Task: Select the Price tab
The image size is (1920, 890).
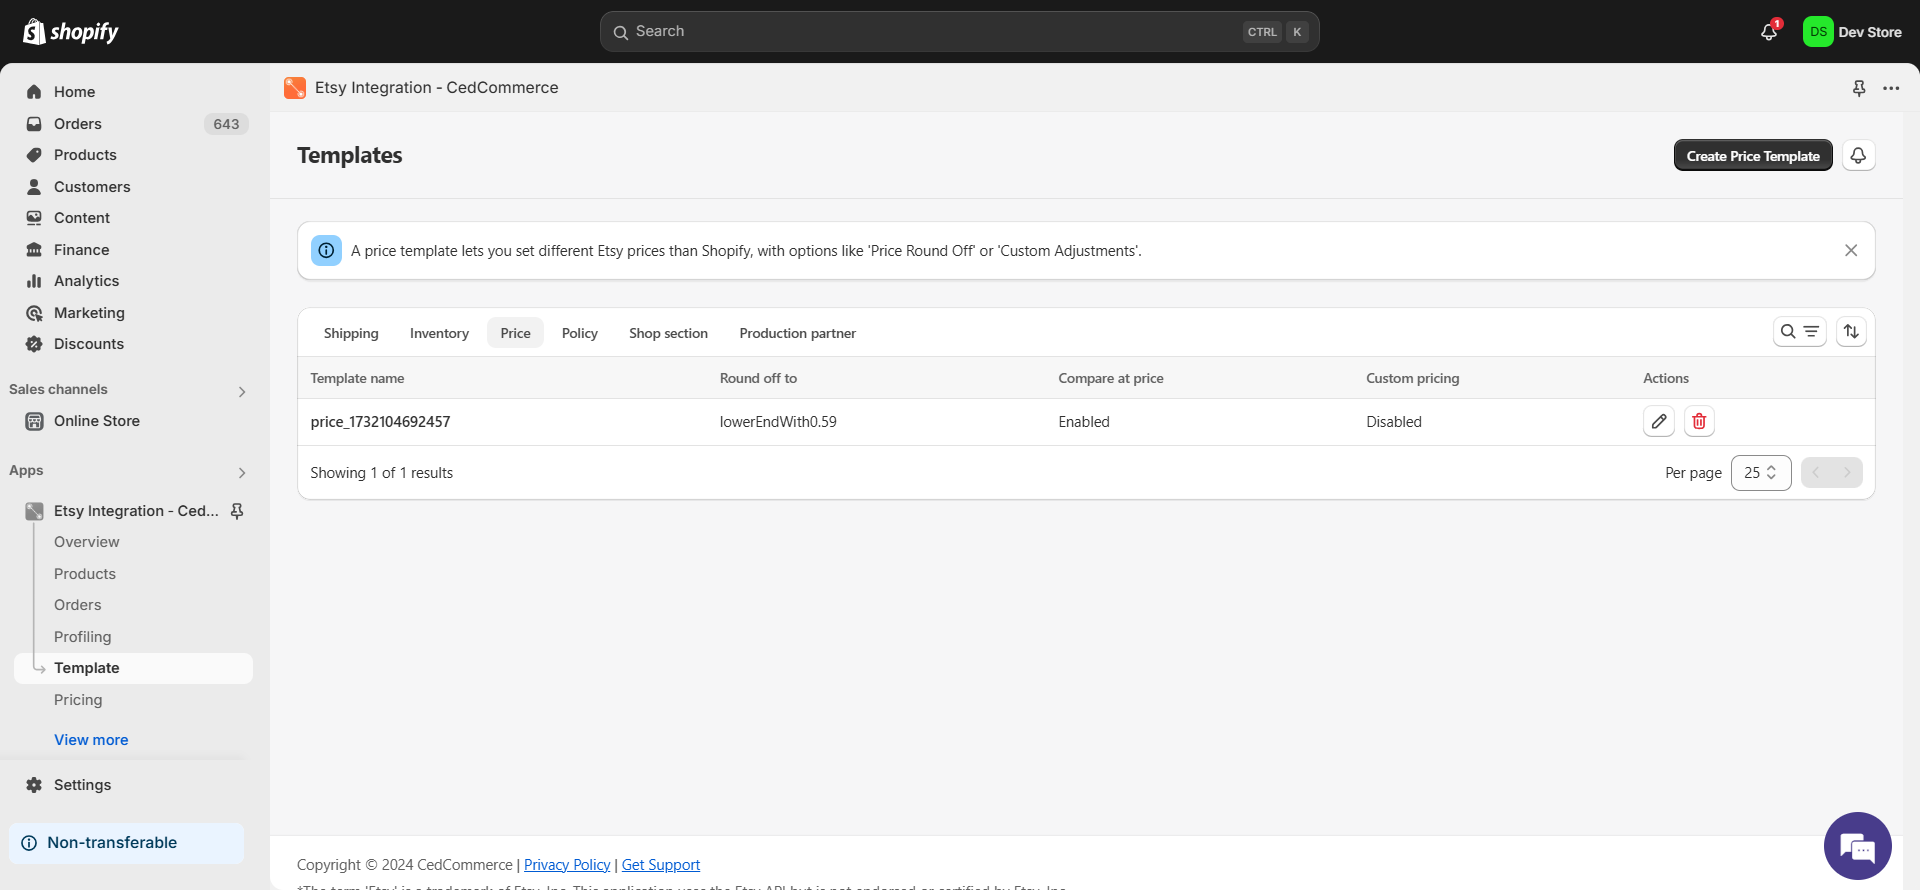Action: point(515,333)
